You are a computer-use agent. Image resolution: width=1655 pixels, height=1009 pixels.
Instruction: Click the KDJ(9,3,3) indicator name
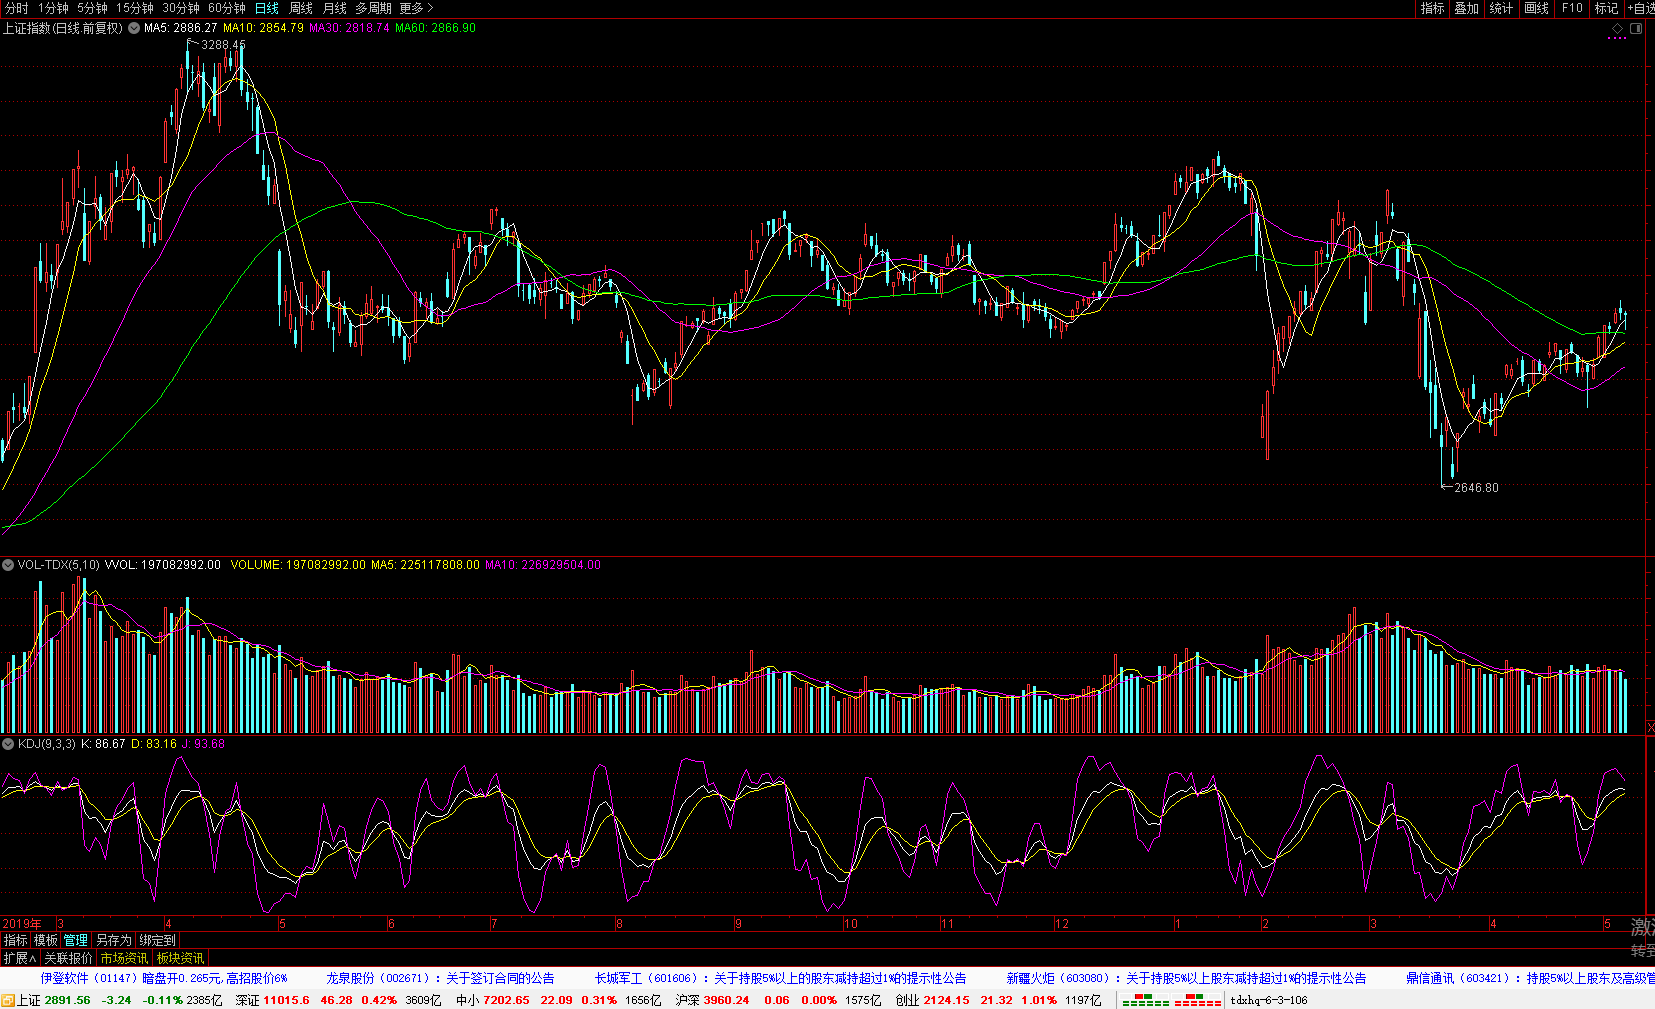47,744
